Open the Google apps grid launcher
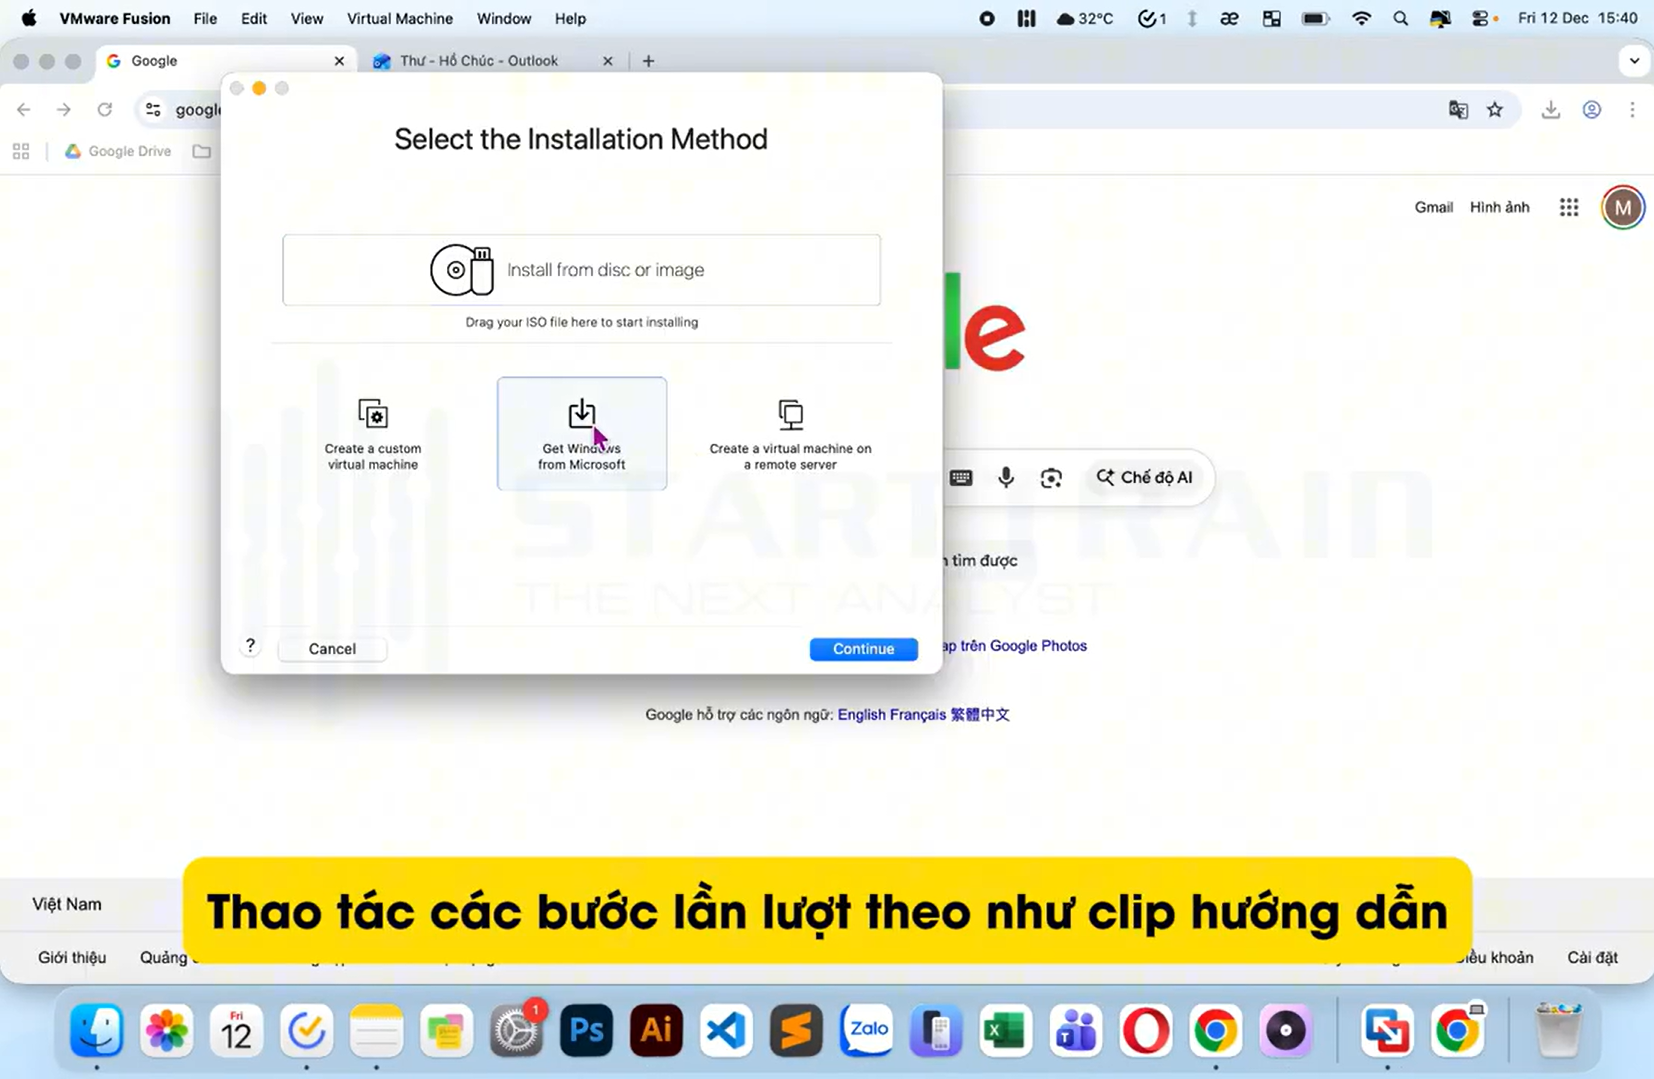The image size is (1654, 1079). [1568, 207]
